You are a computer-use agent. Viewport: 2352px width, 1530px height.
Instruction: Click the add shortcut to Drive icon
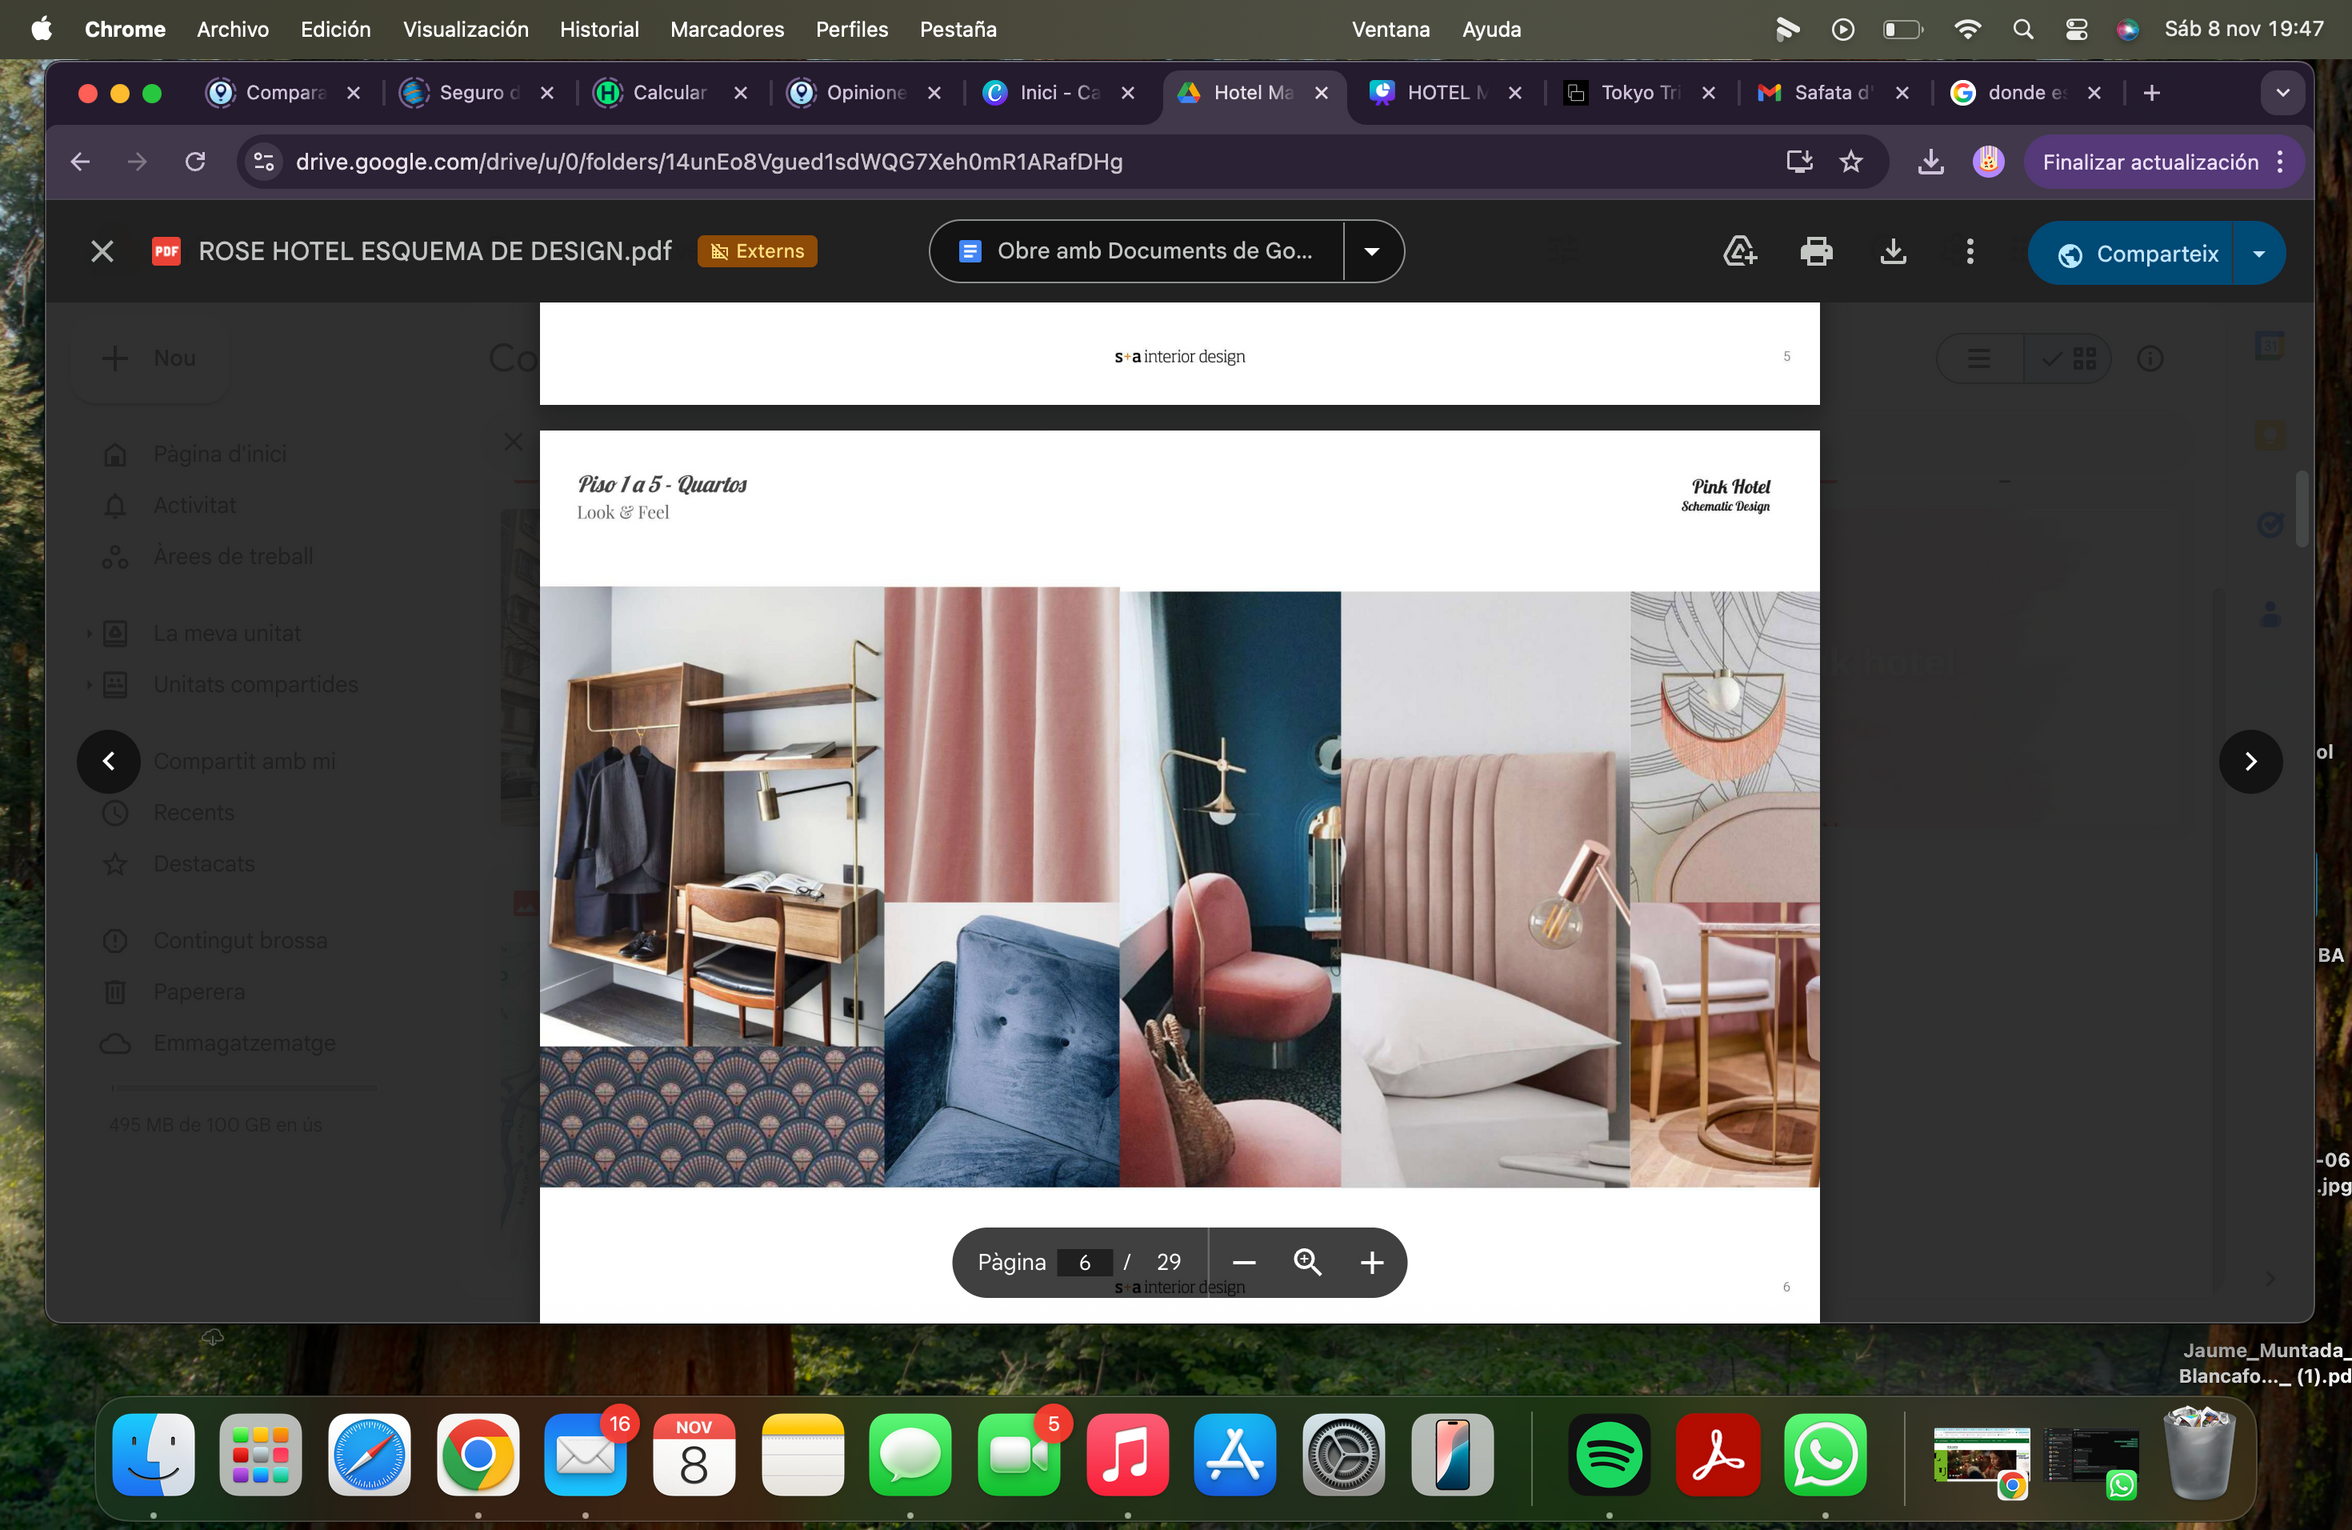(1740, 251)
